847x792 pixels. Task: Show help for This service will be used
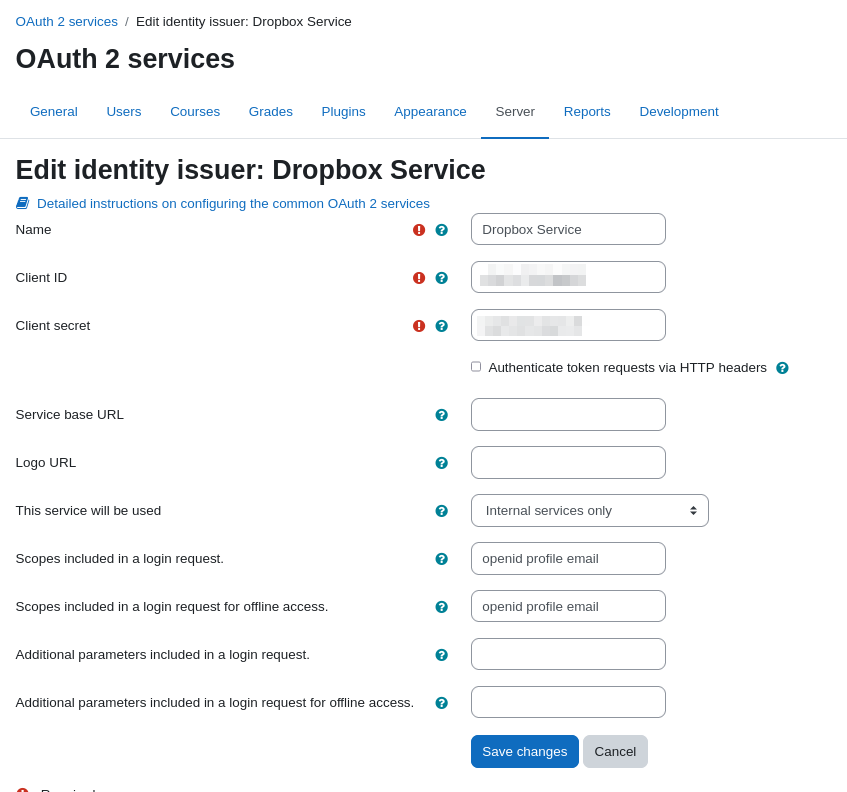(x=441, y=511)
